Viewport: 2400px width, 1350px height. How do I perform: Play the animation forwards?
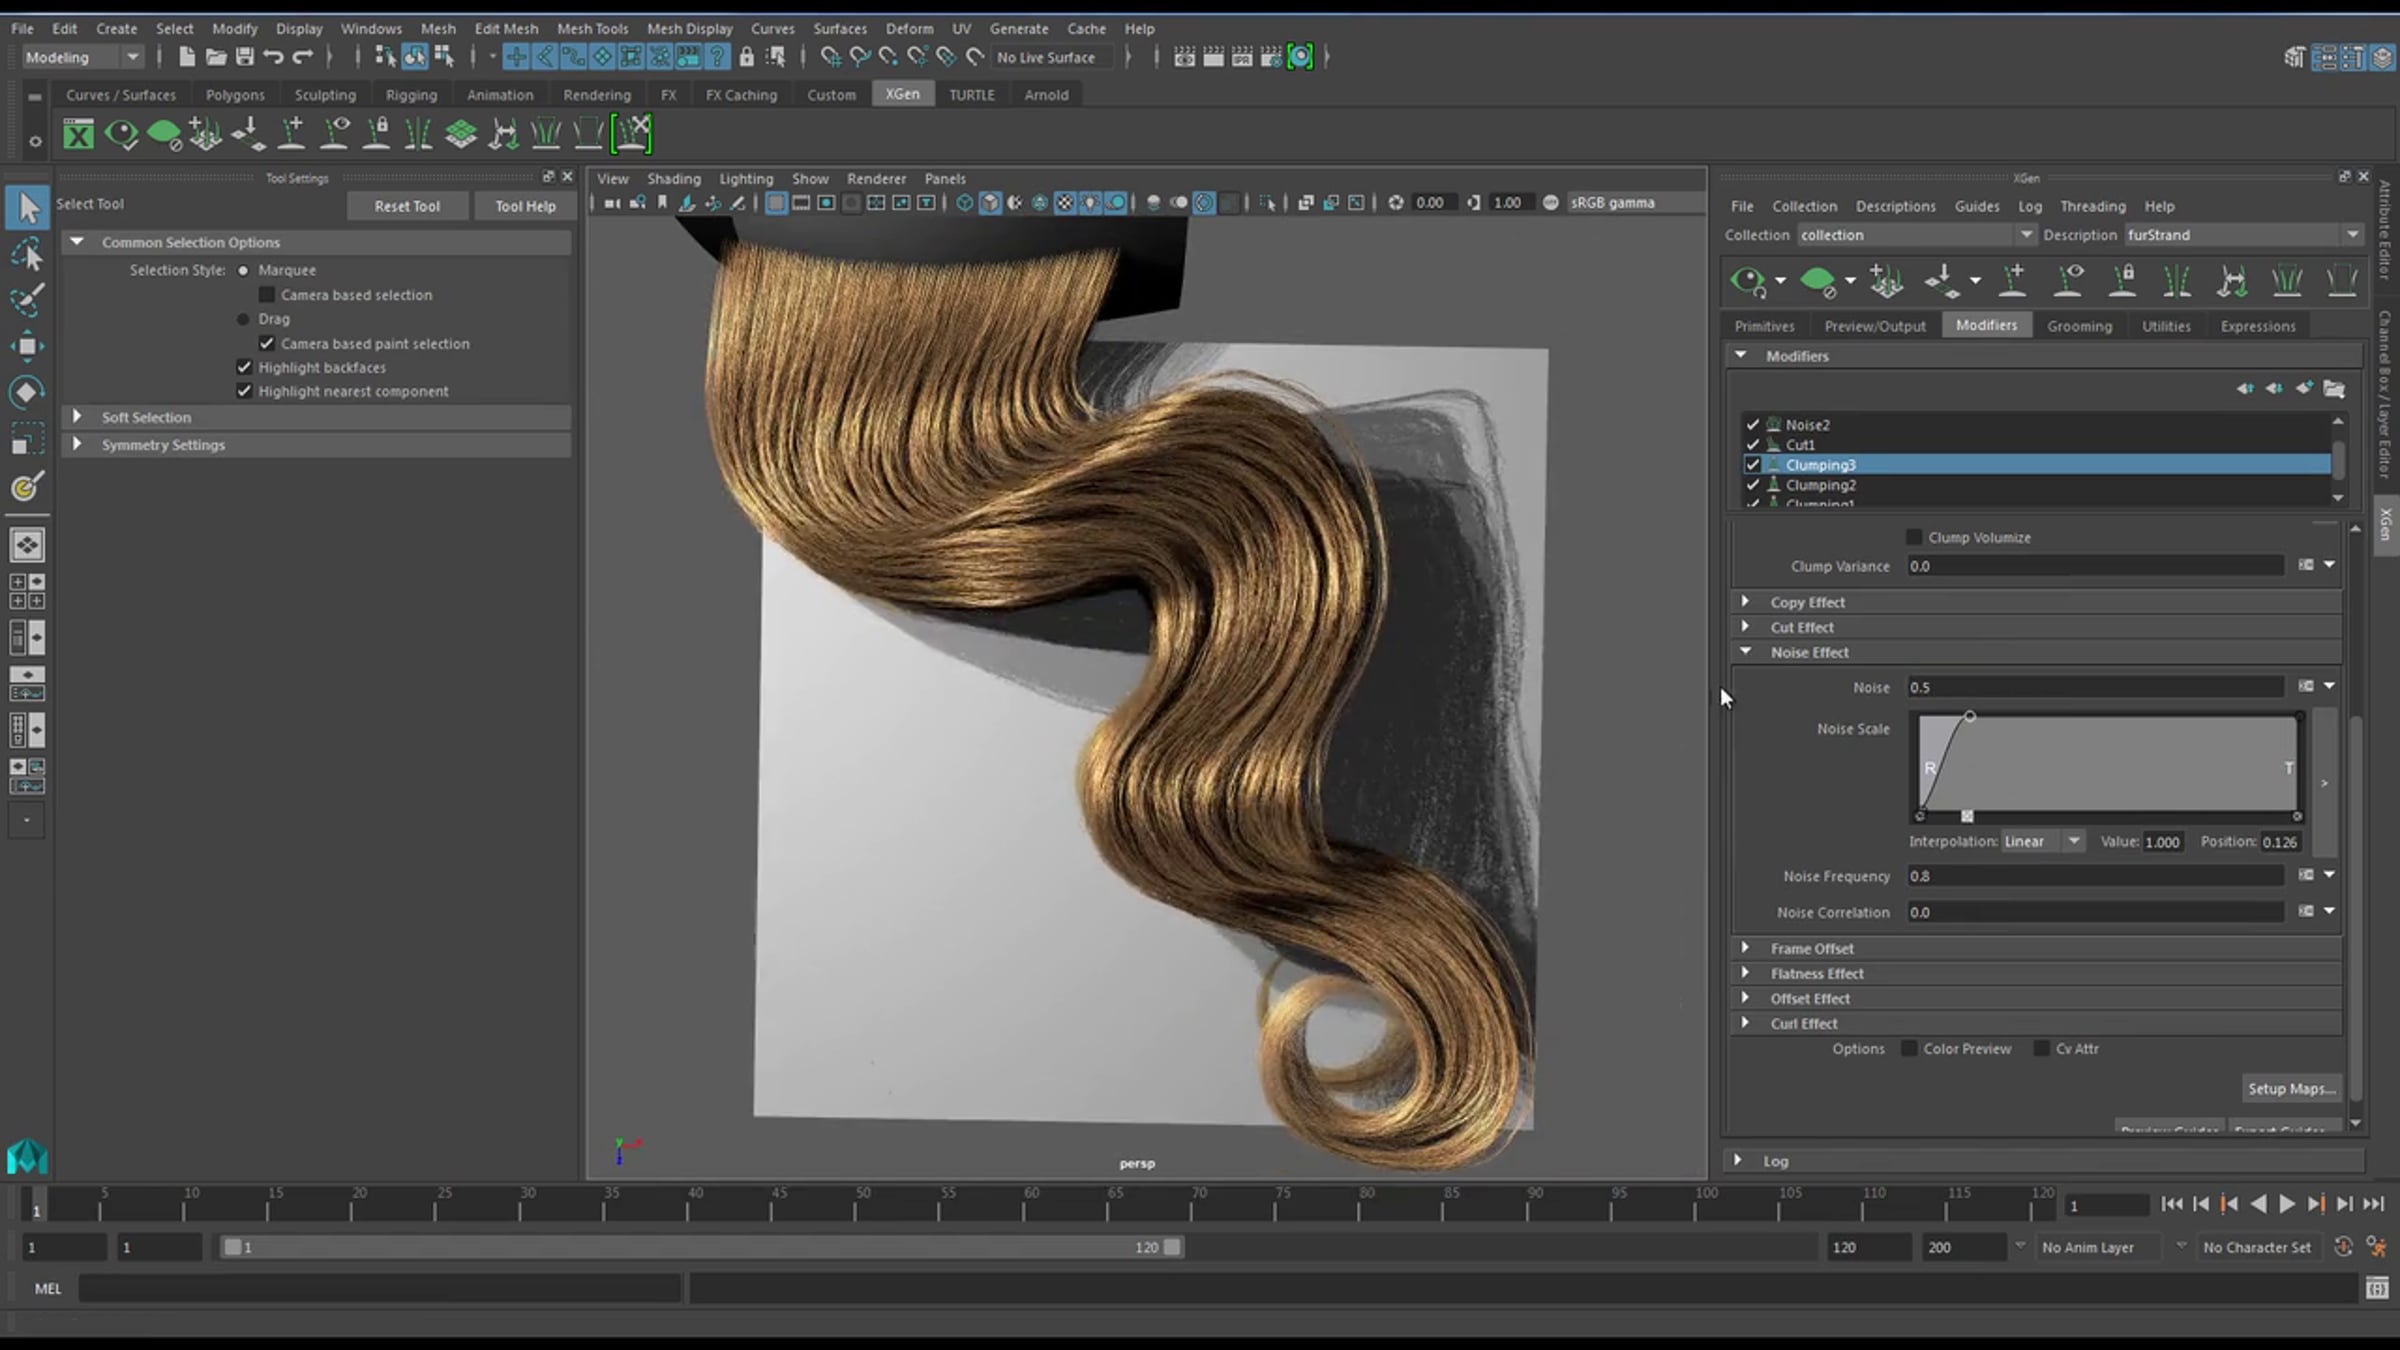pos(2287,1204)
